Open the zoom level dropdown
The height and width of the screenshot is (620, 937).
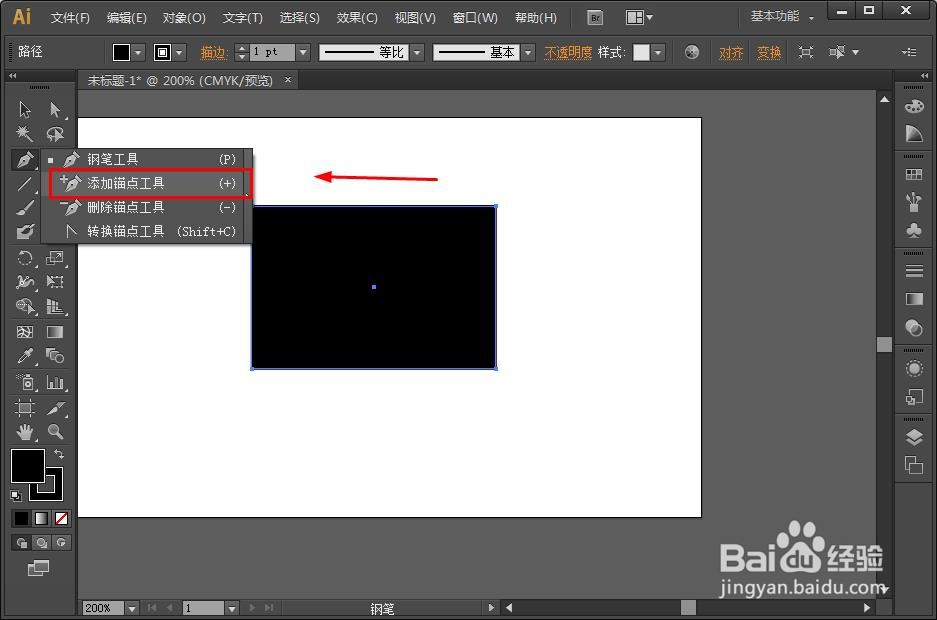(x=131, y=609)
